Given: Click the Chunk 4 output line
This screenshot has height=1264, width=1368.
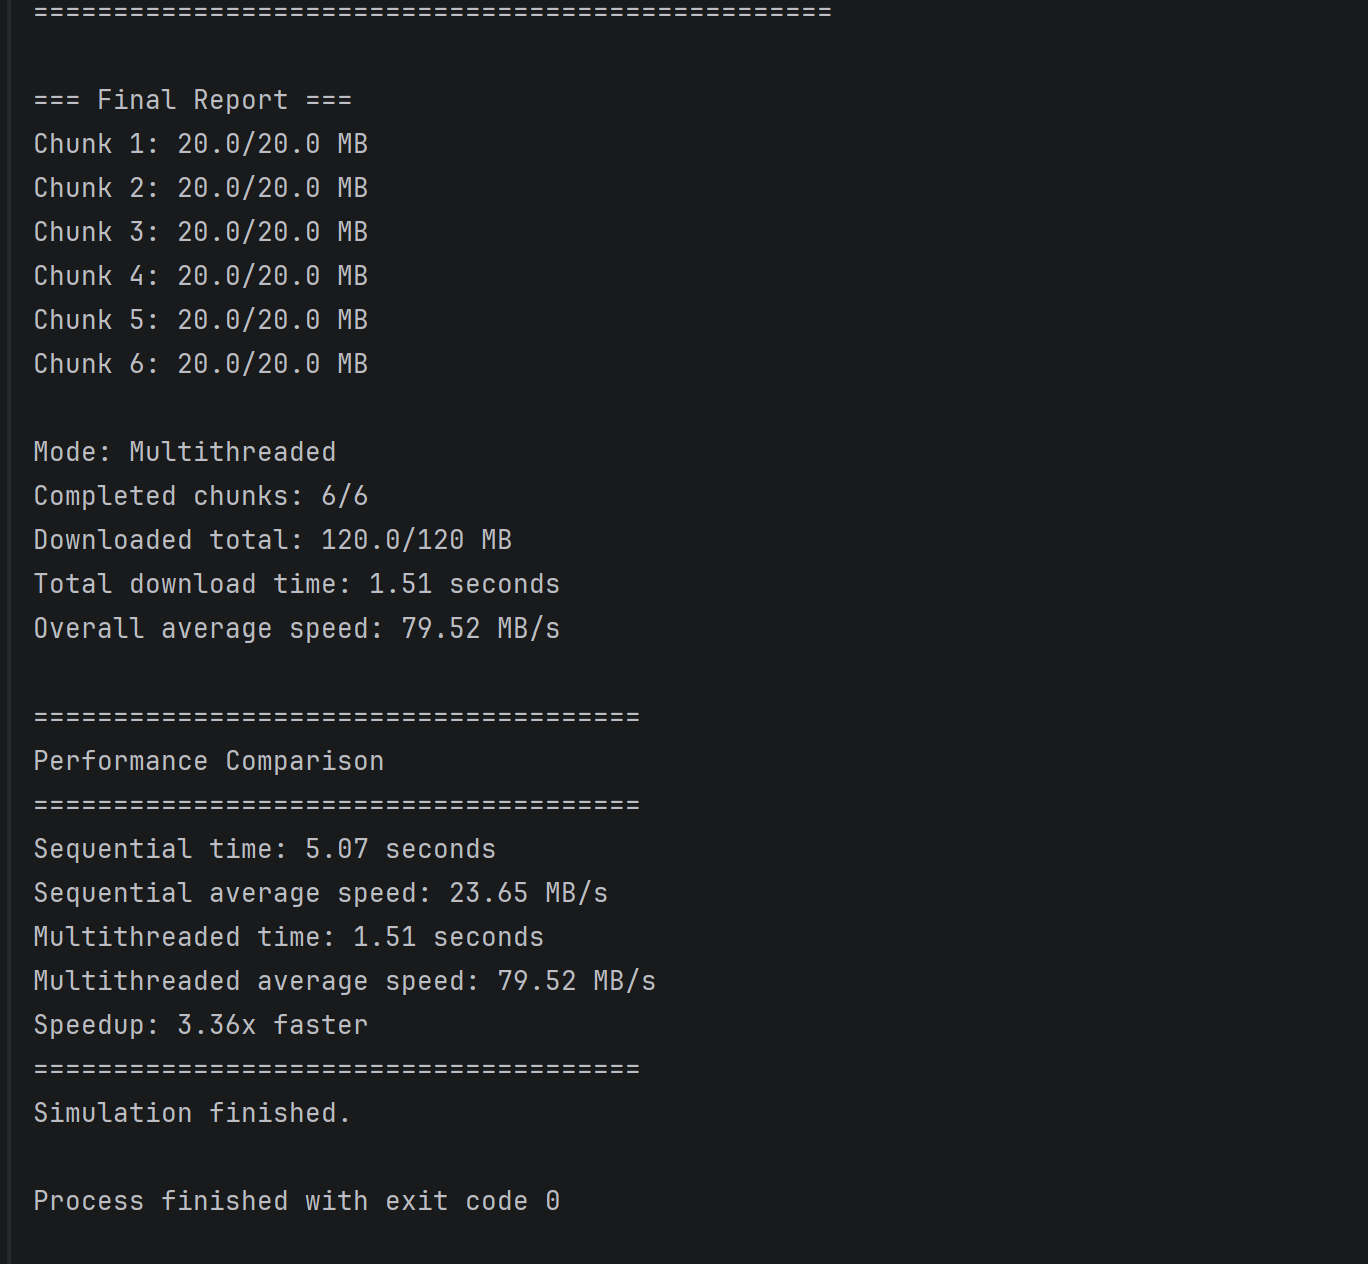Looking at the screenshot, I should (x=201, y=276).
